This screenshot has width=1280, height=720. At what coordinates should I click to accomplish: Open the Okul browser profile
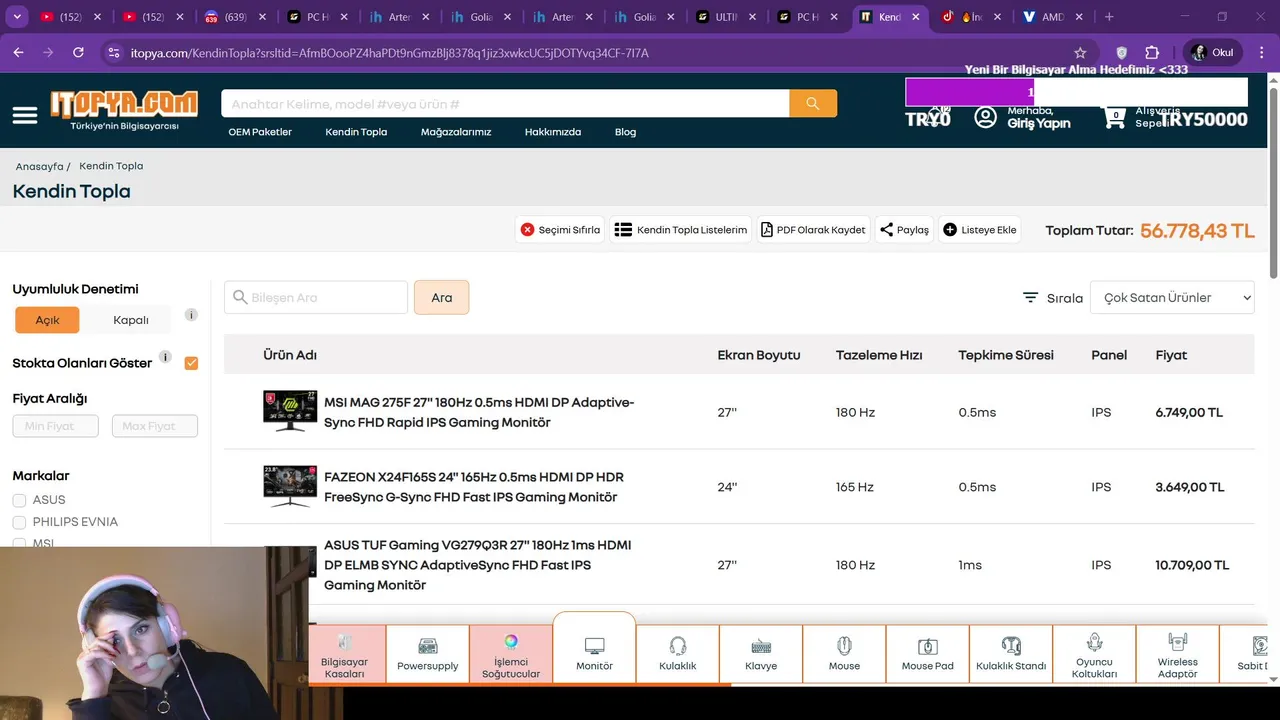coord(1213,53)
